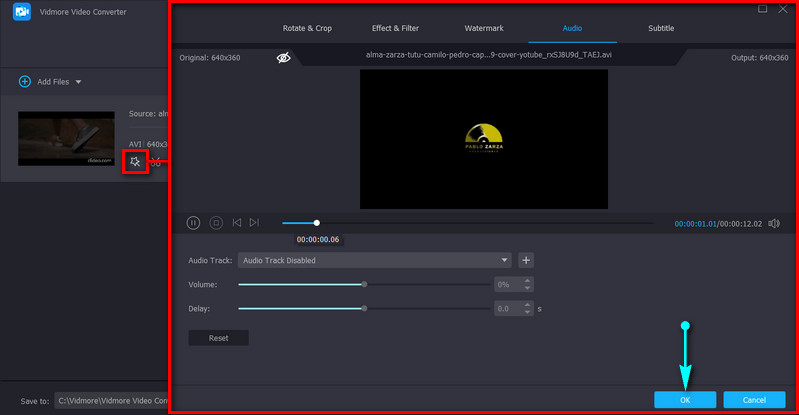Viewport: 799px width, 415px height.
Task: Click the Reset button
Action: pyautogui.click(x=218, y=338)
